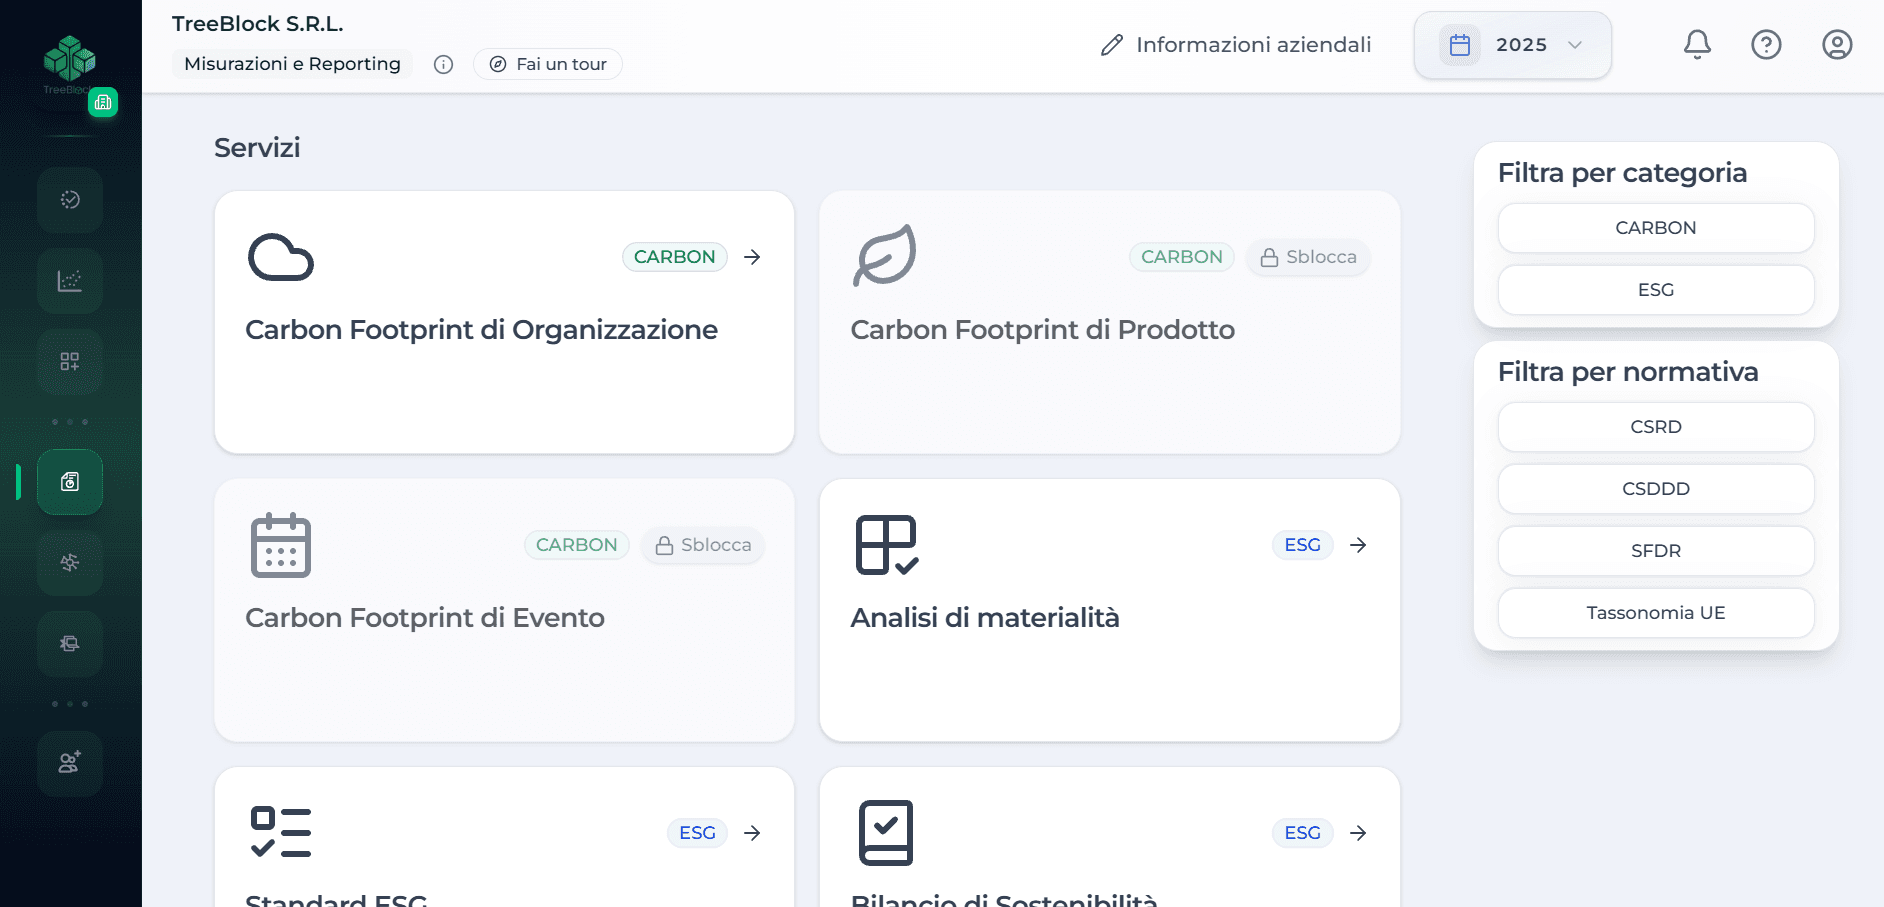Filter by SFDR normativa
The height and width of the screenshot is (907, 1884).
pos(1656,551)
